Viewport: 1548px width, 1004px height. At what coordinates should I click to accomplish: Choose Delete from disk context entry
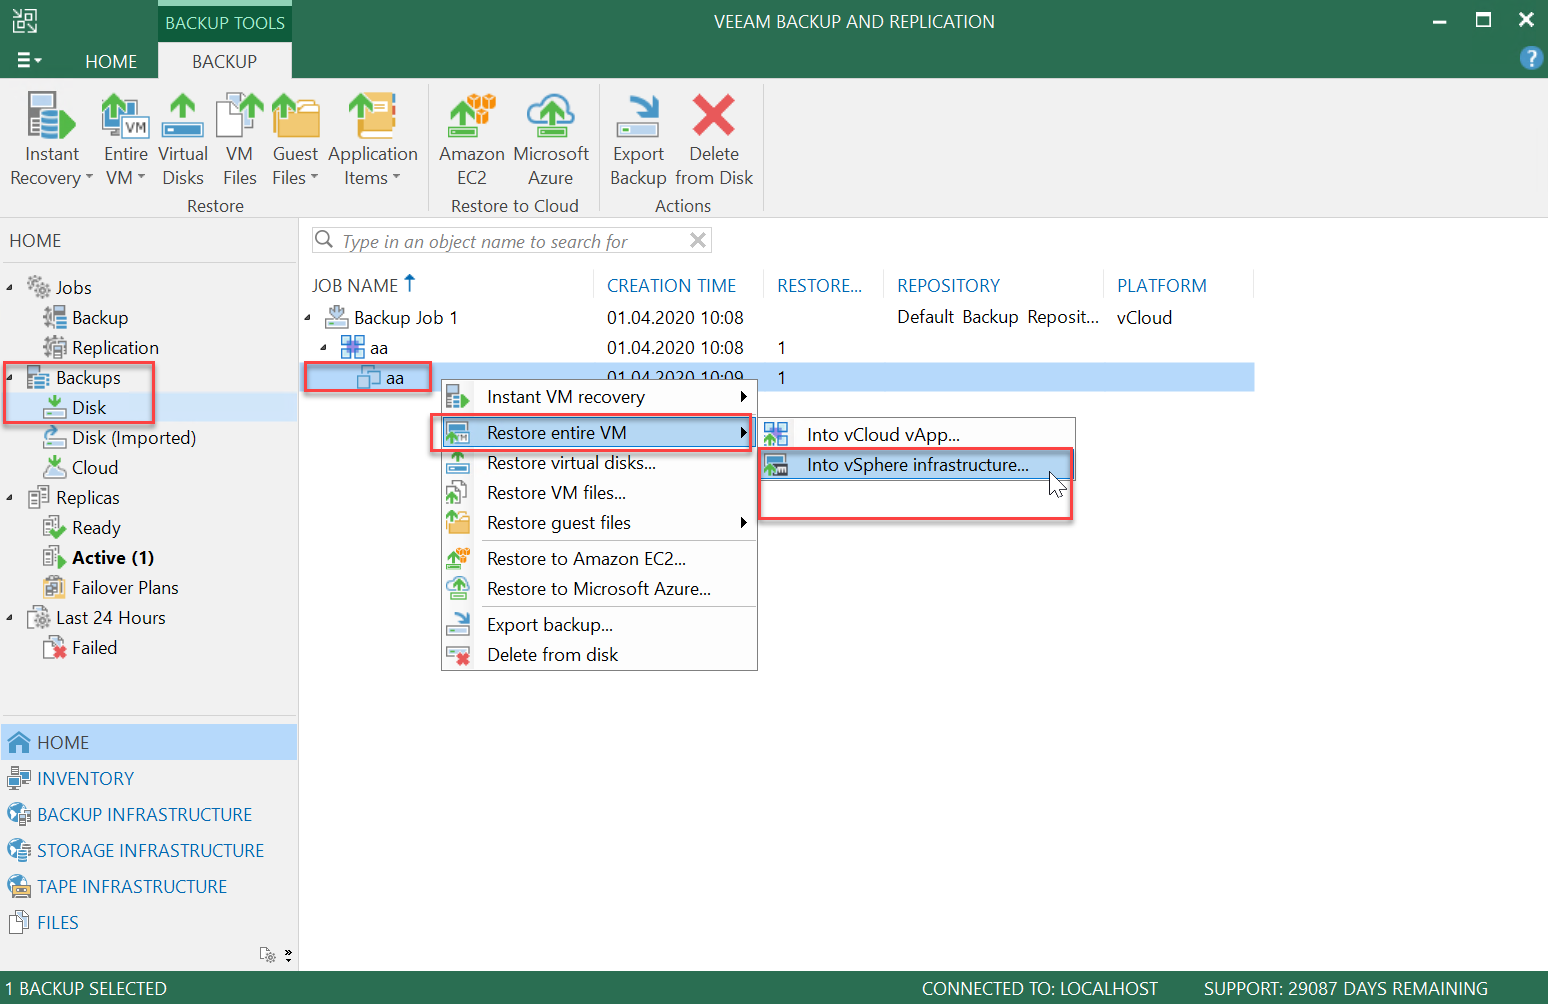pyautogui.click(x=599, y=655)
